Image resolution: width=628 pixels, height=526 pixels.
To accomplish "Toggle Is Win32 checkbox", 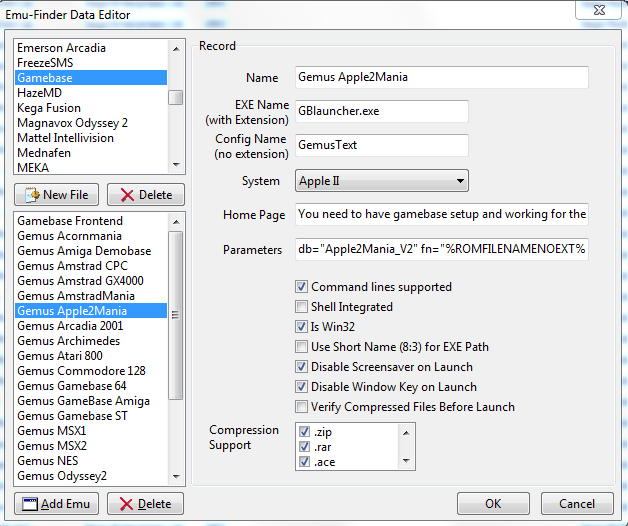I will click(301, 327).
